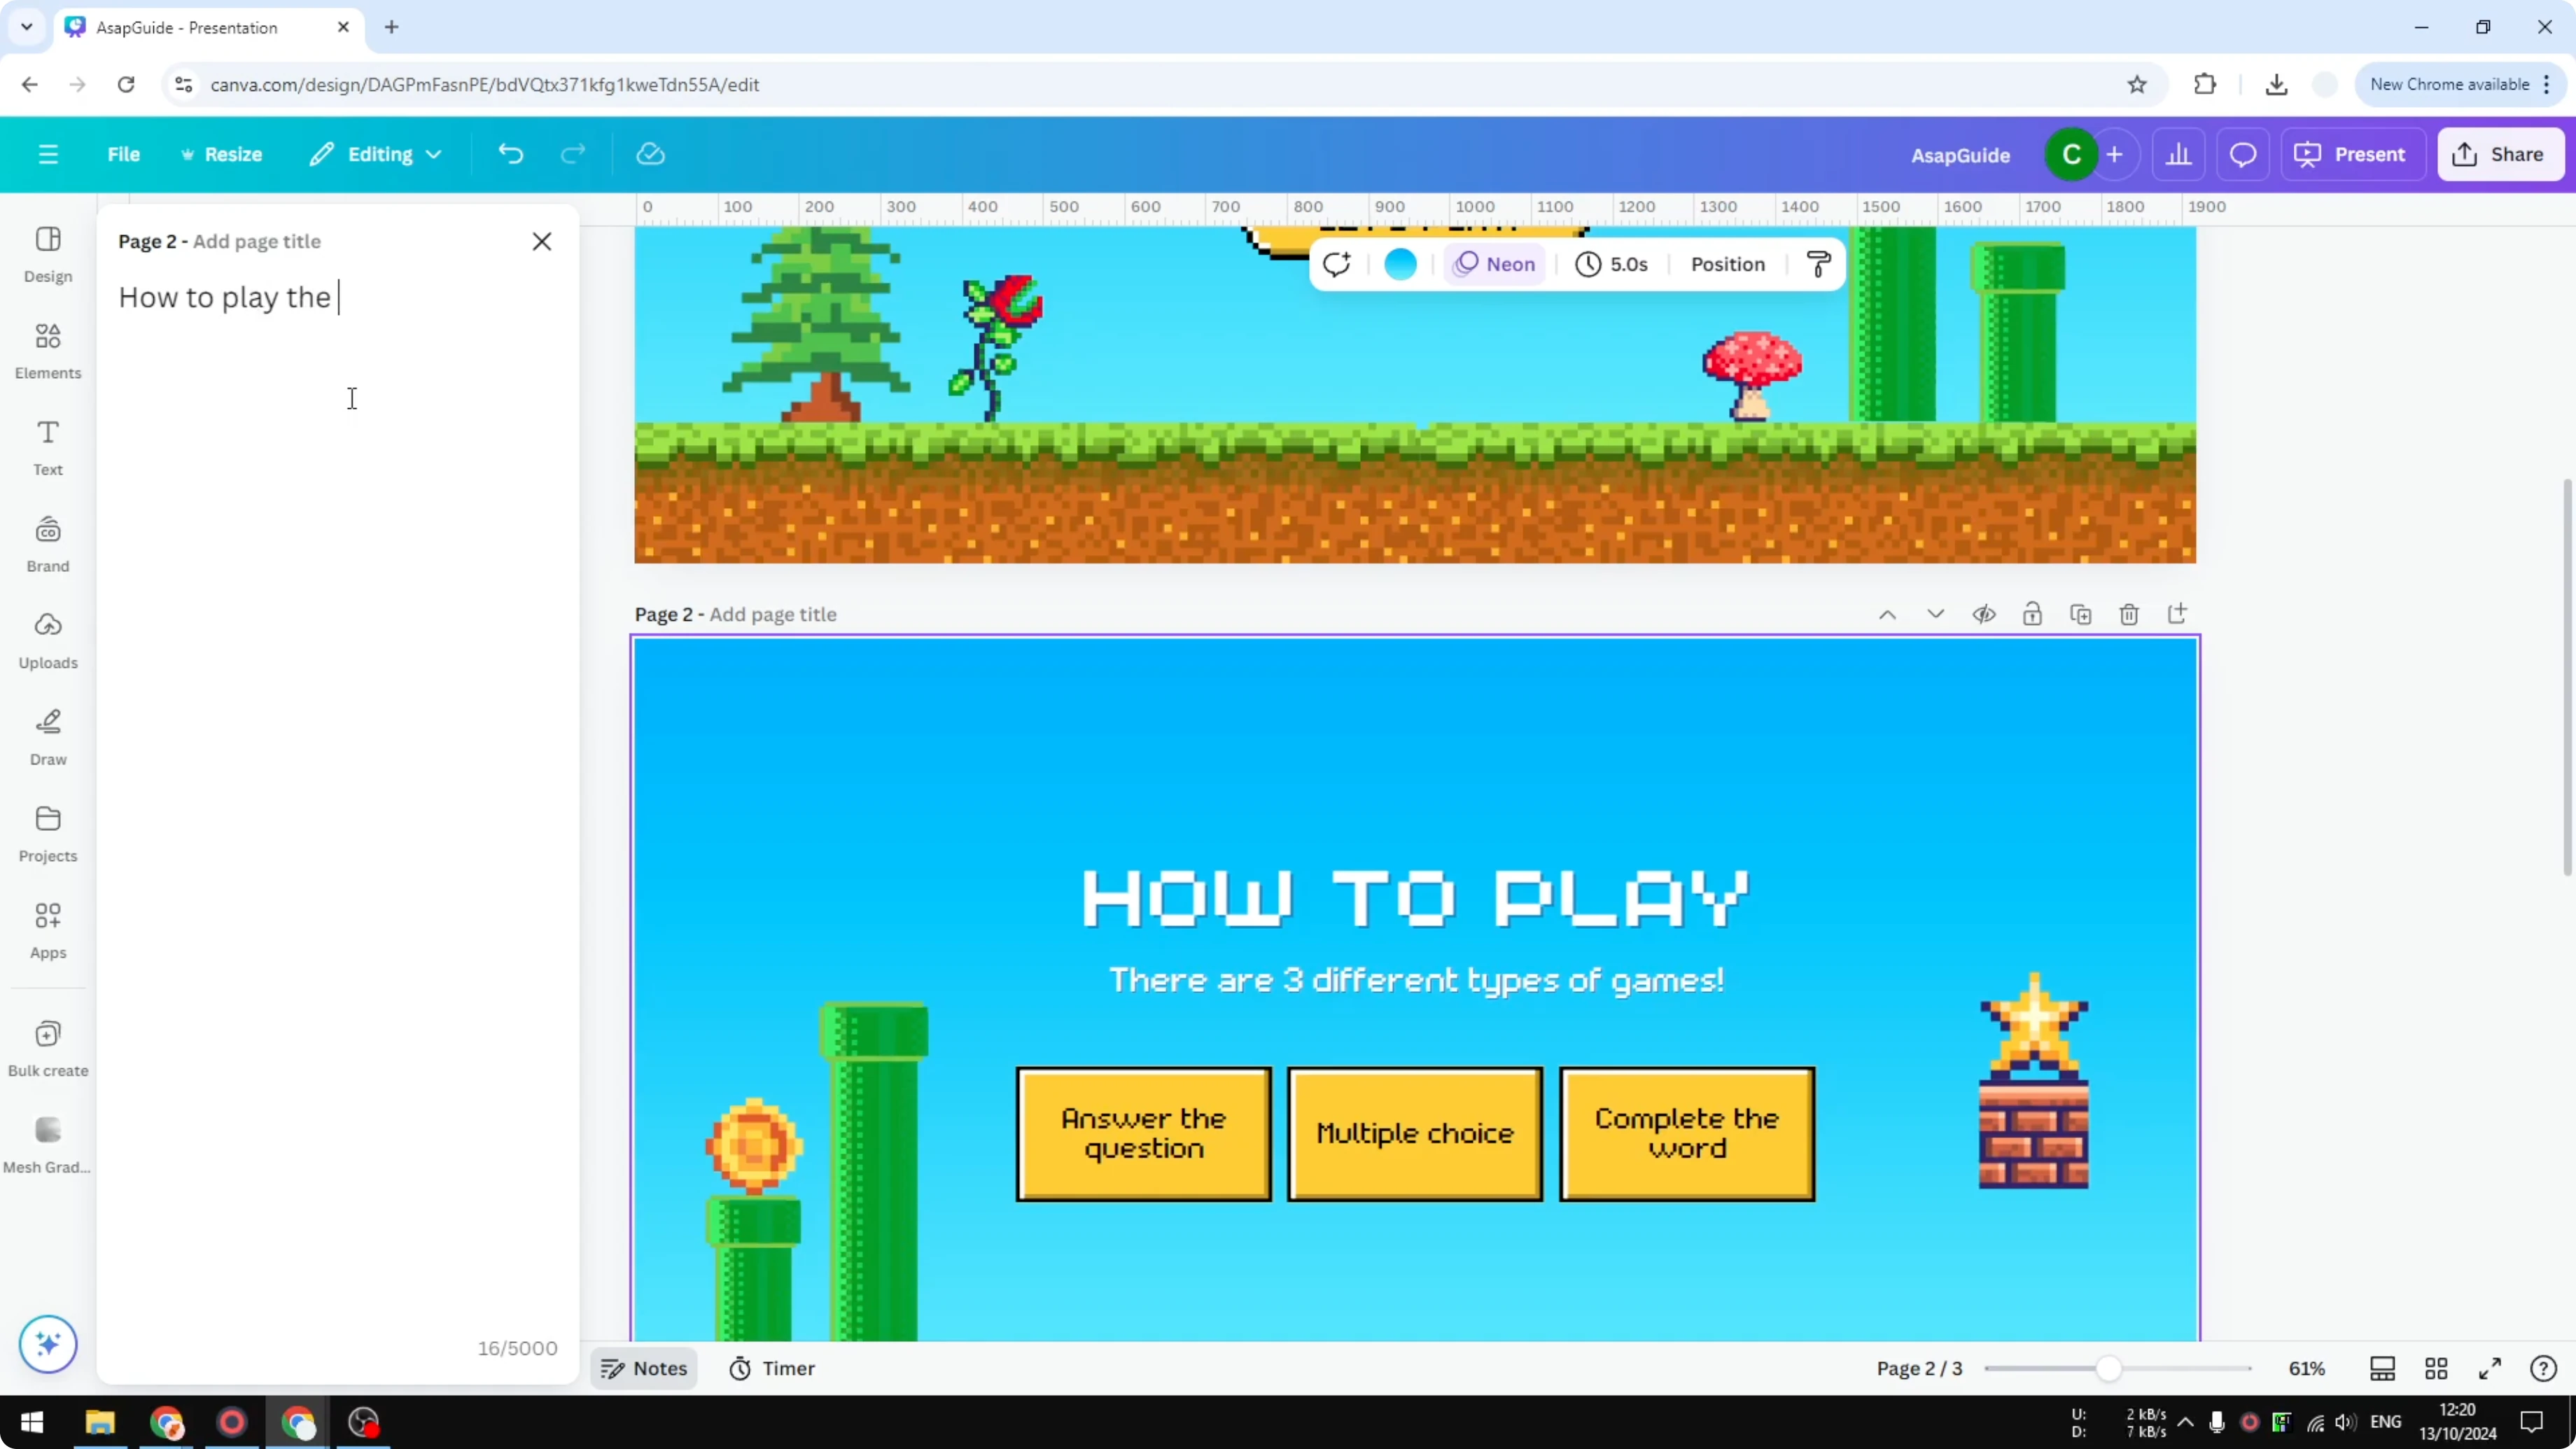This screenshot has height=1449, width=2576.
Task: Edit the AsapGuide design title
Action: pos(1960,155)
